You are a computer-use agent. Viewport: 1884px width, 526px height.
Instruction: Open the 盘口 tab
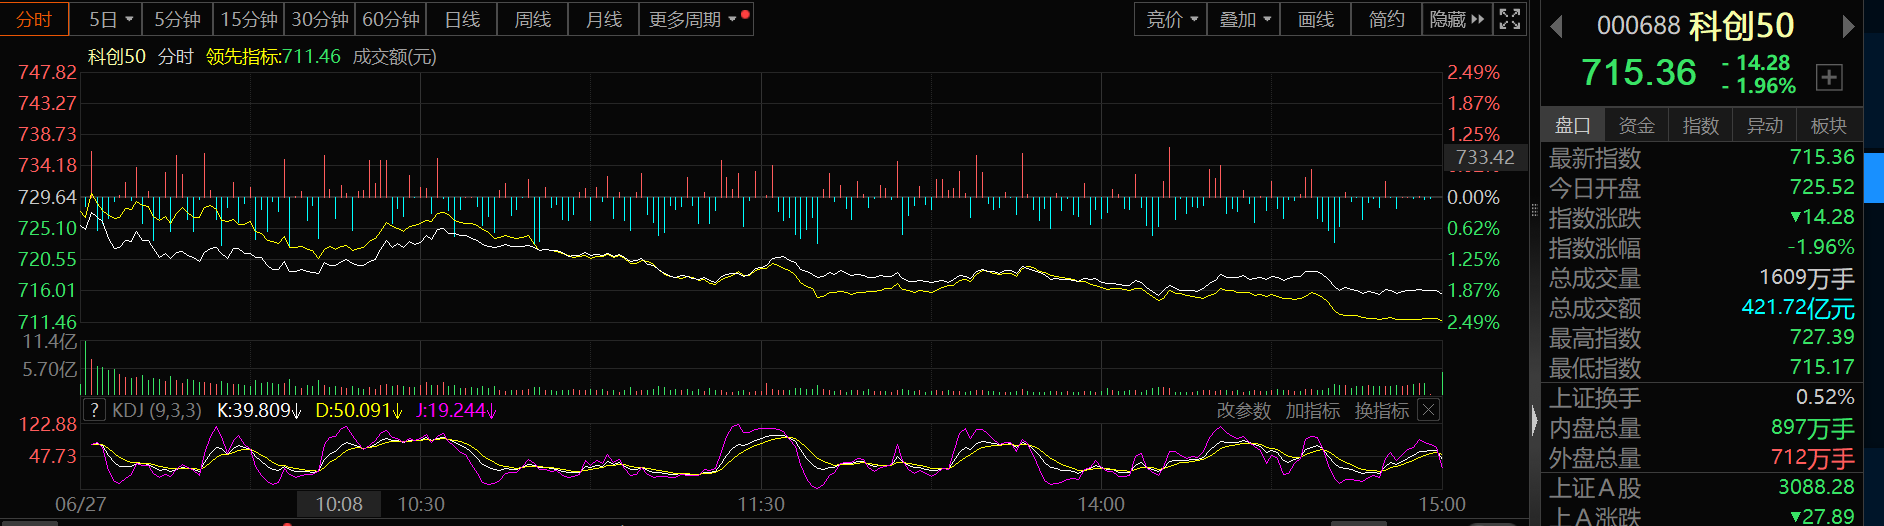1573,125
